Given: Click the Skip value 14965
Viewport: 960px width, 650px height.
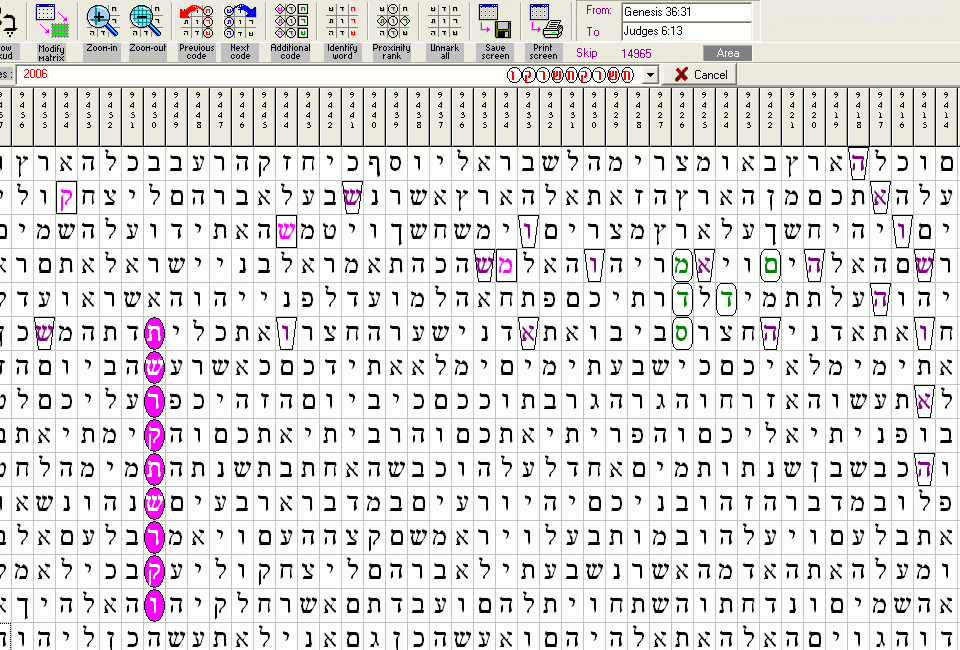Looking at the screenshot, I should click(x=637, y=53).
